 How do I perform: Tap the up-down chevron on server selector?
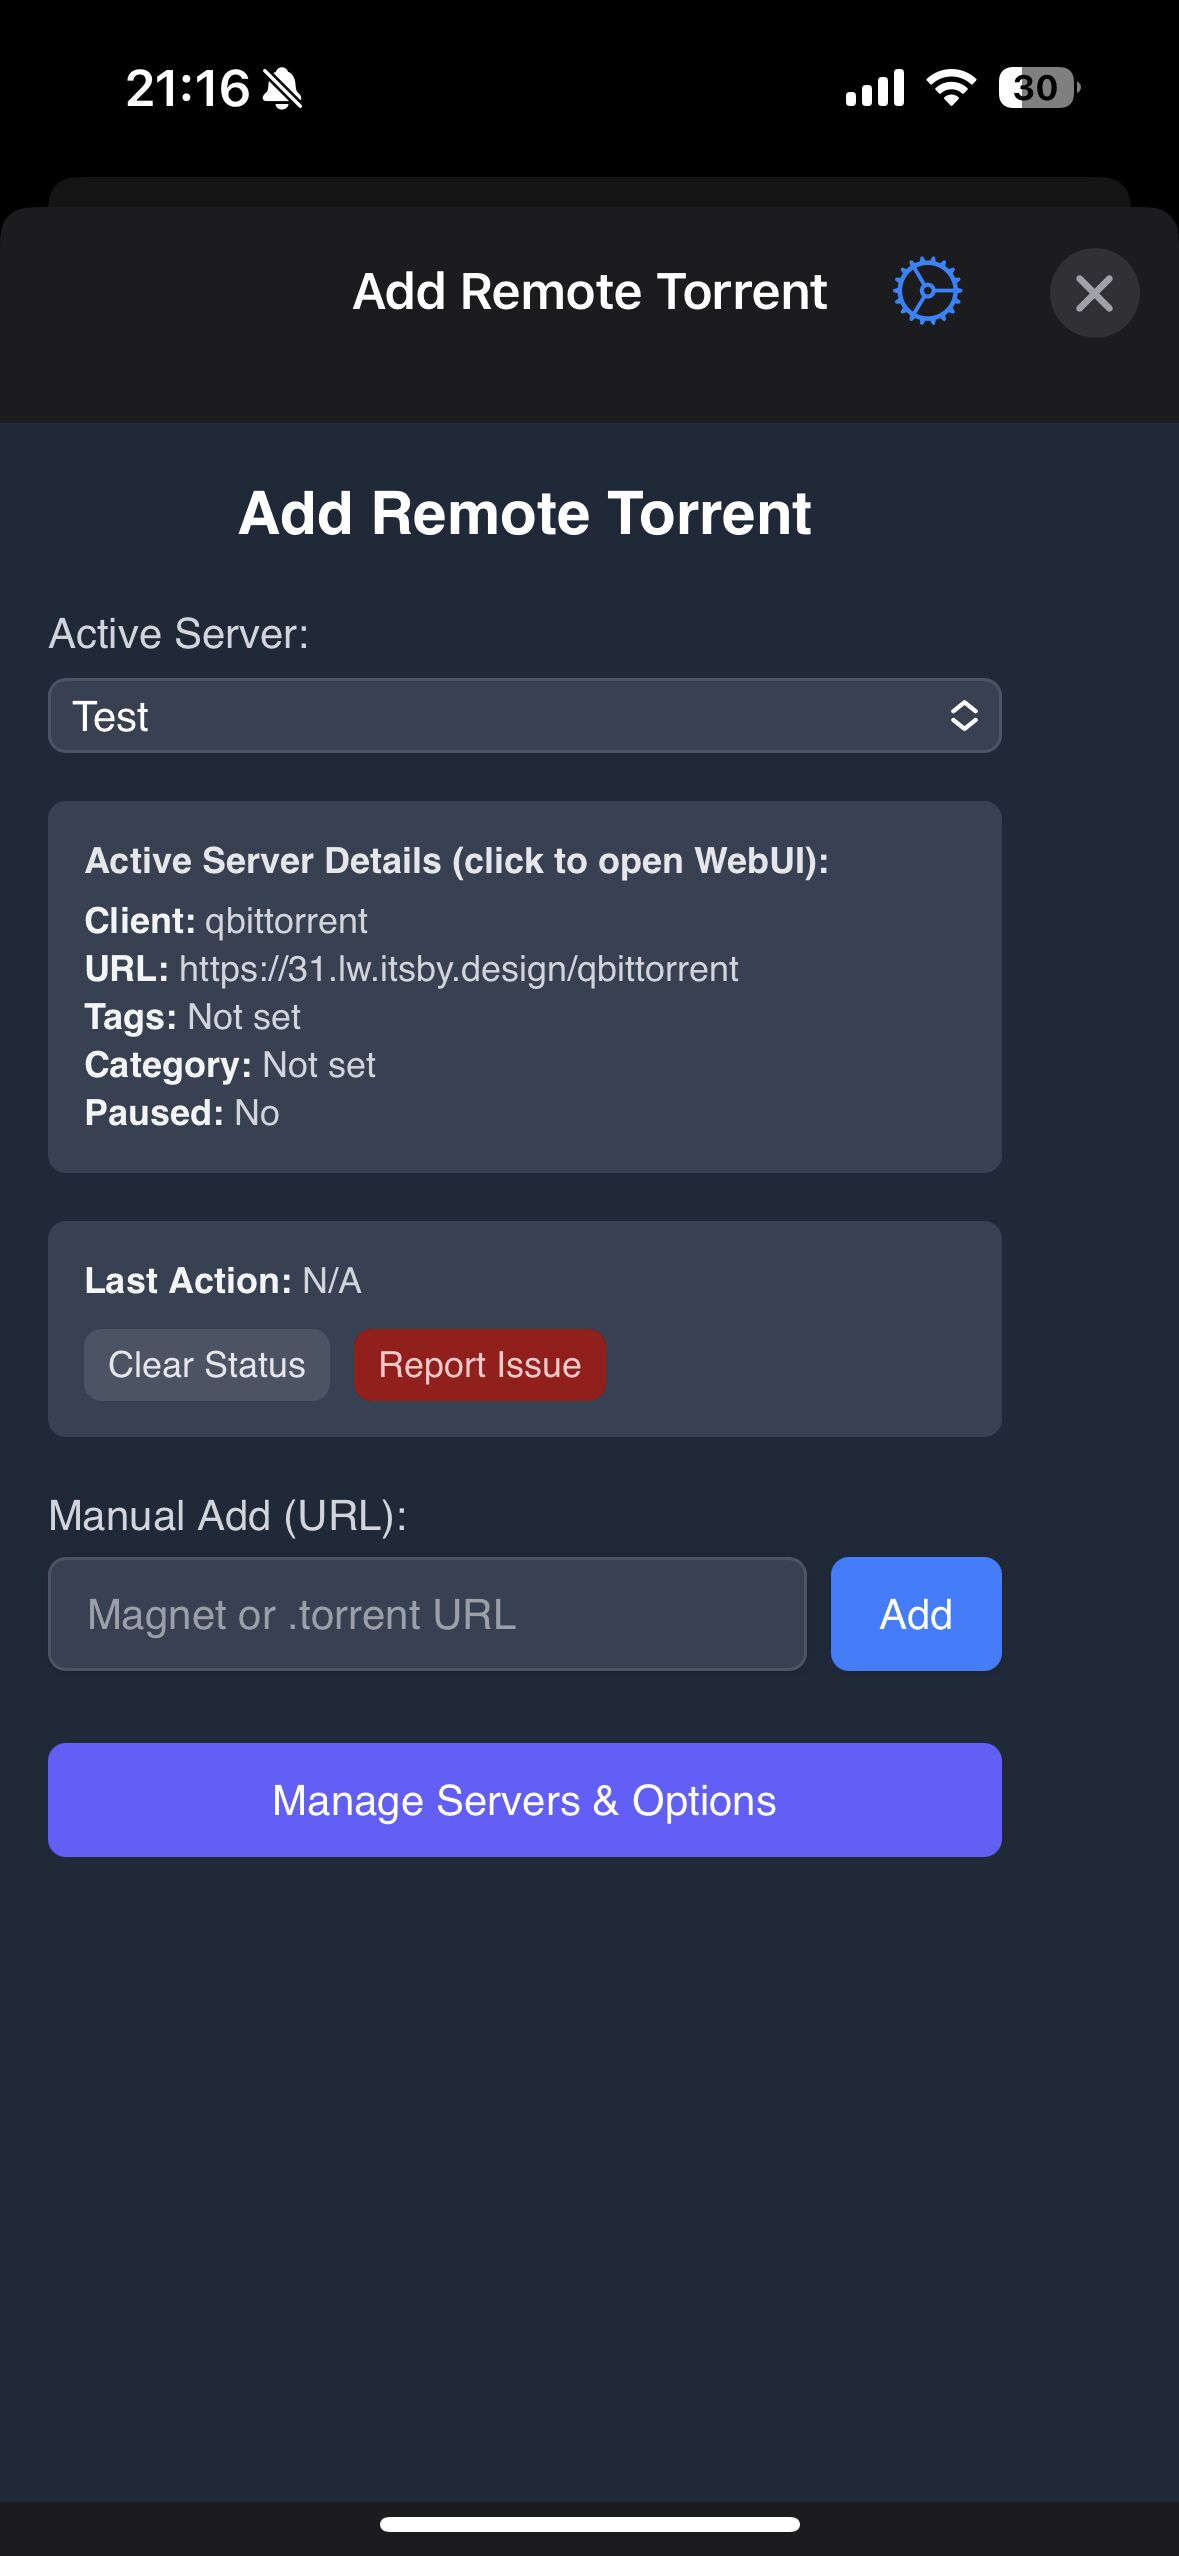point(963,716)
